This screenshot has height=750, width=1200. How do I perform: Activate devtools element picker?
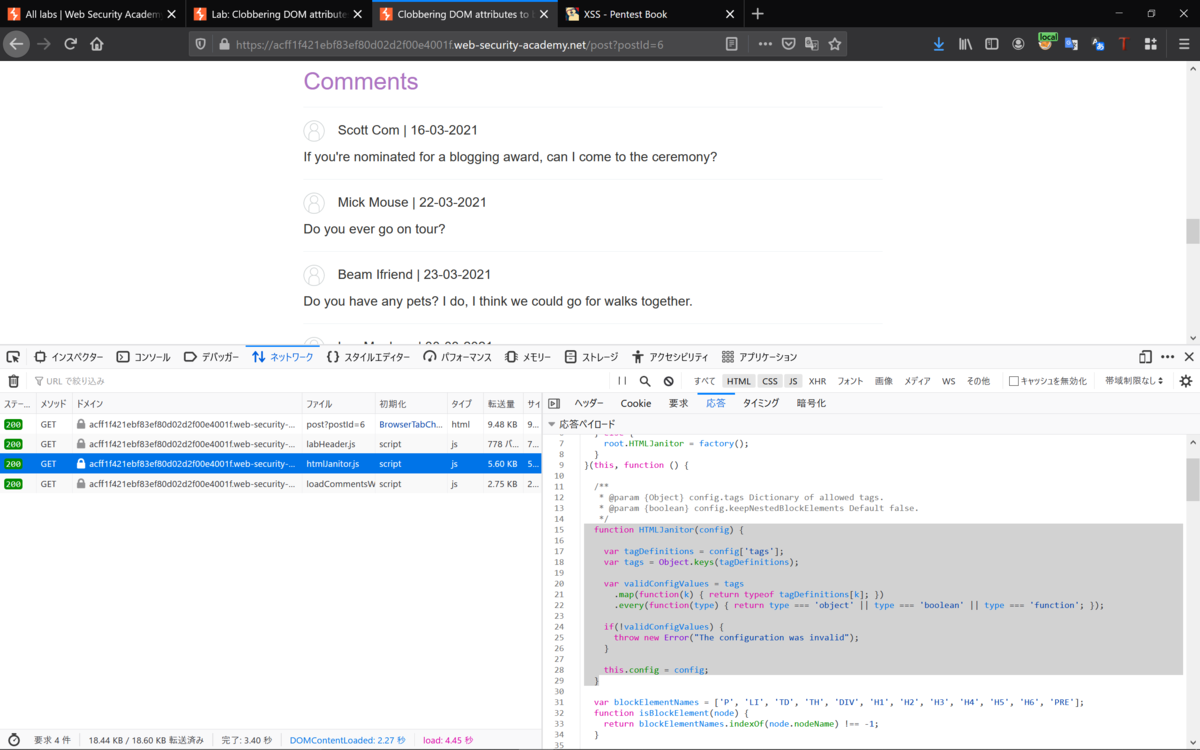click(x=13, y=357)
